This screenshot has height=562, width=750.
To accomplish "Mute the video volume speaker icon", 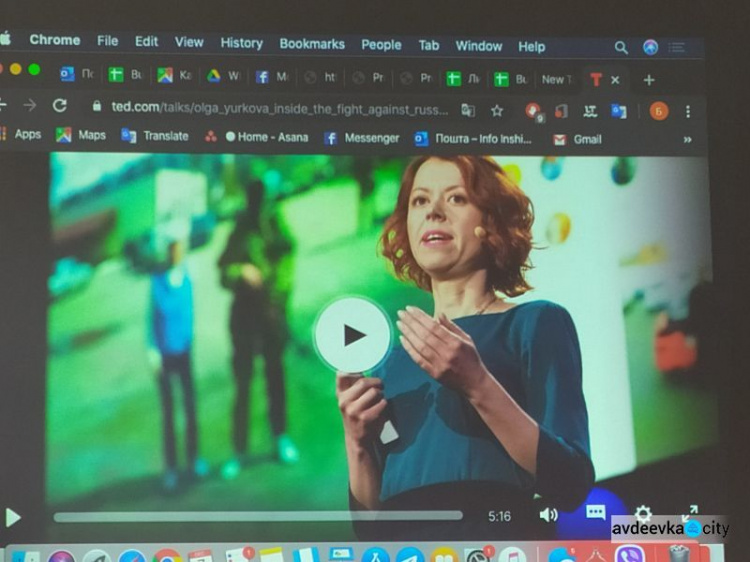I will pyautogui.click(x=548, y=515).
